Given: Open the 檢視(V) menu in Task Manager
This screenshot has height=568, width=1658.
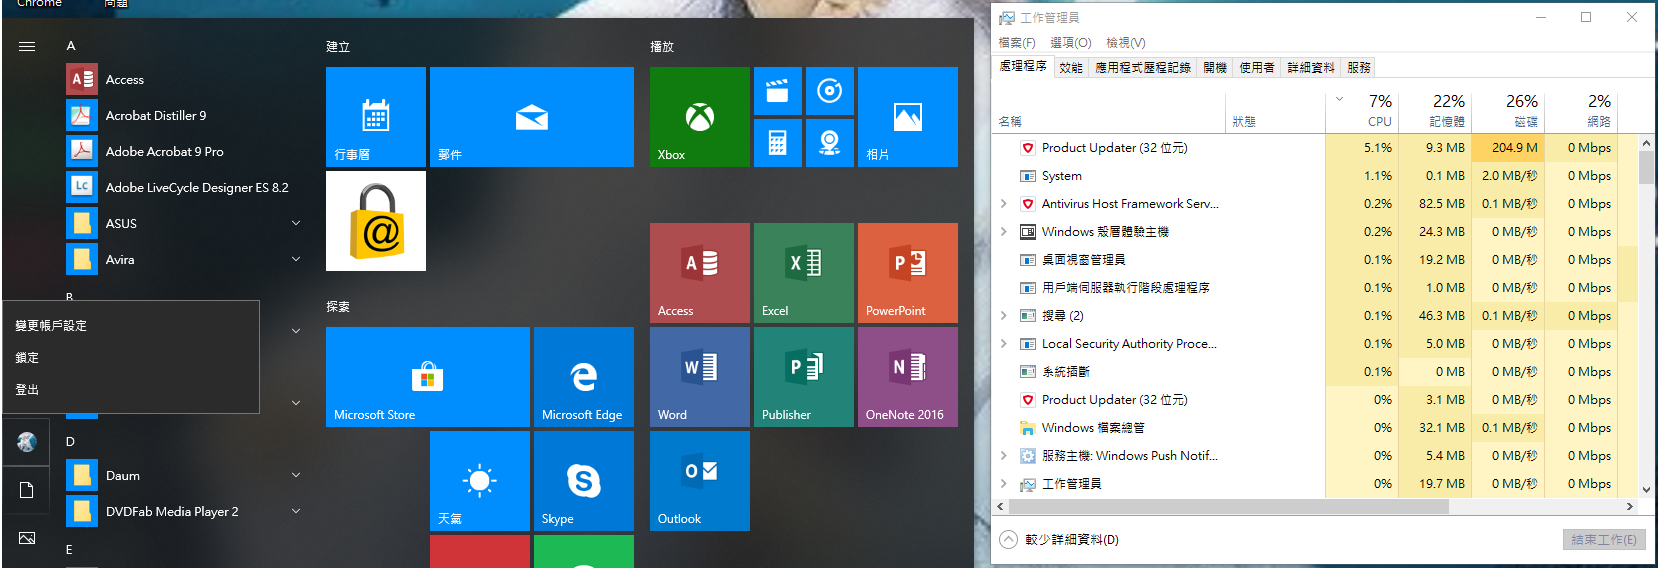Looking at the screenshot, I should [x=1125, y=43].
